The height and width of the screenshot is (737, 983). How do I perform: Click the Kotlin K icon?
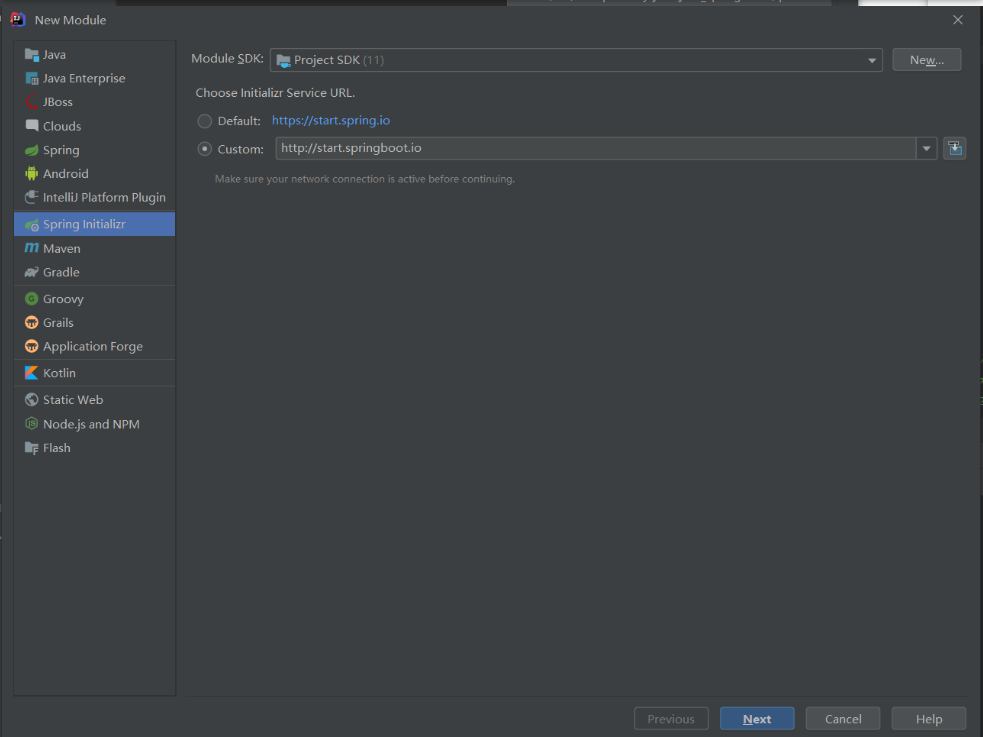pyautogui.click(x=31, y=373)
